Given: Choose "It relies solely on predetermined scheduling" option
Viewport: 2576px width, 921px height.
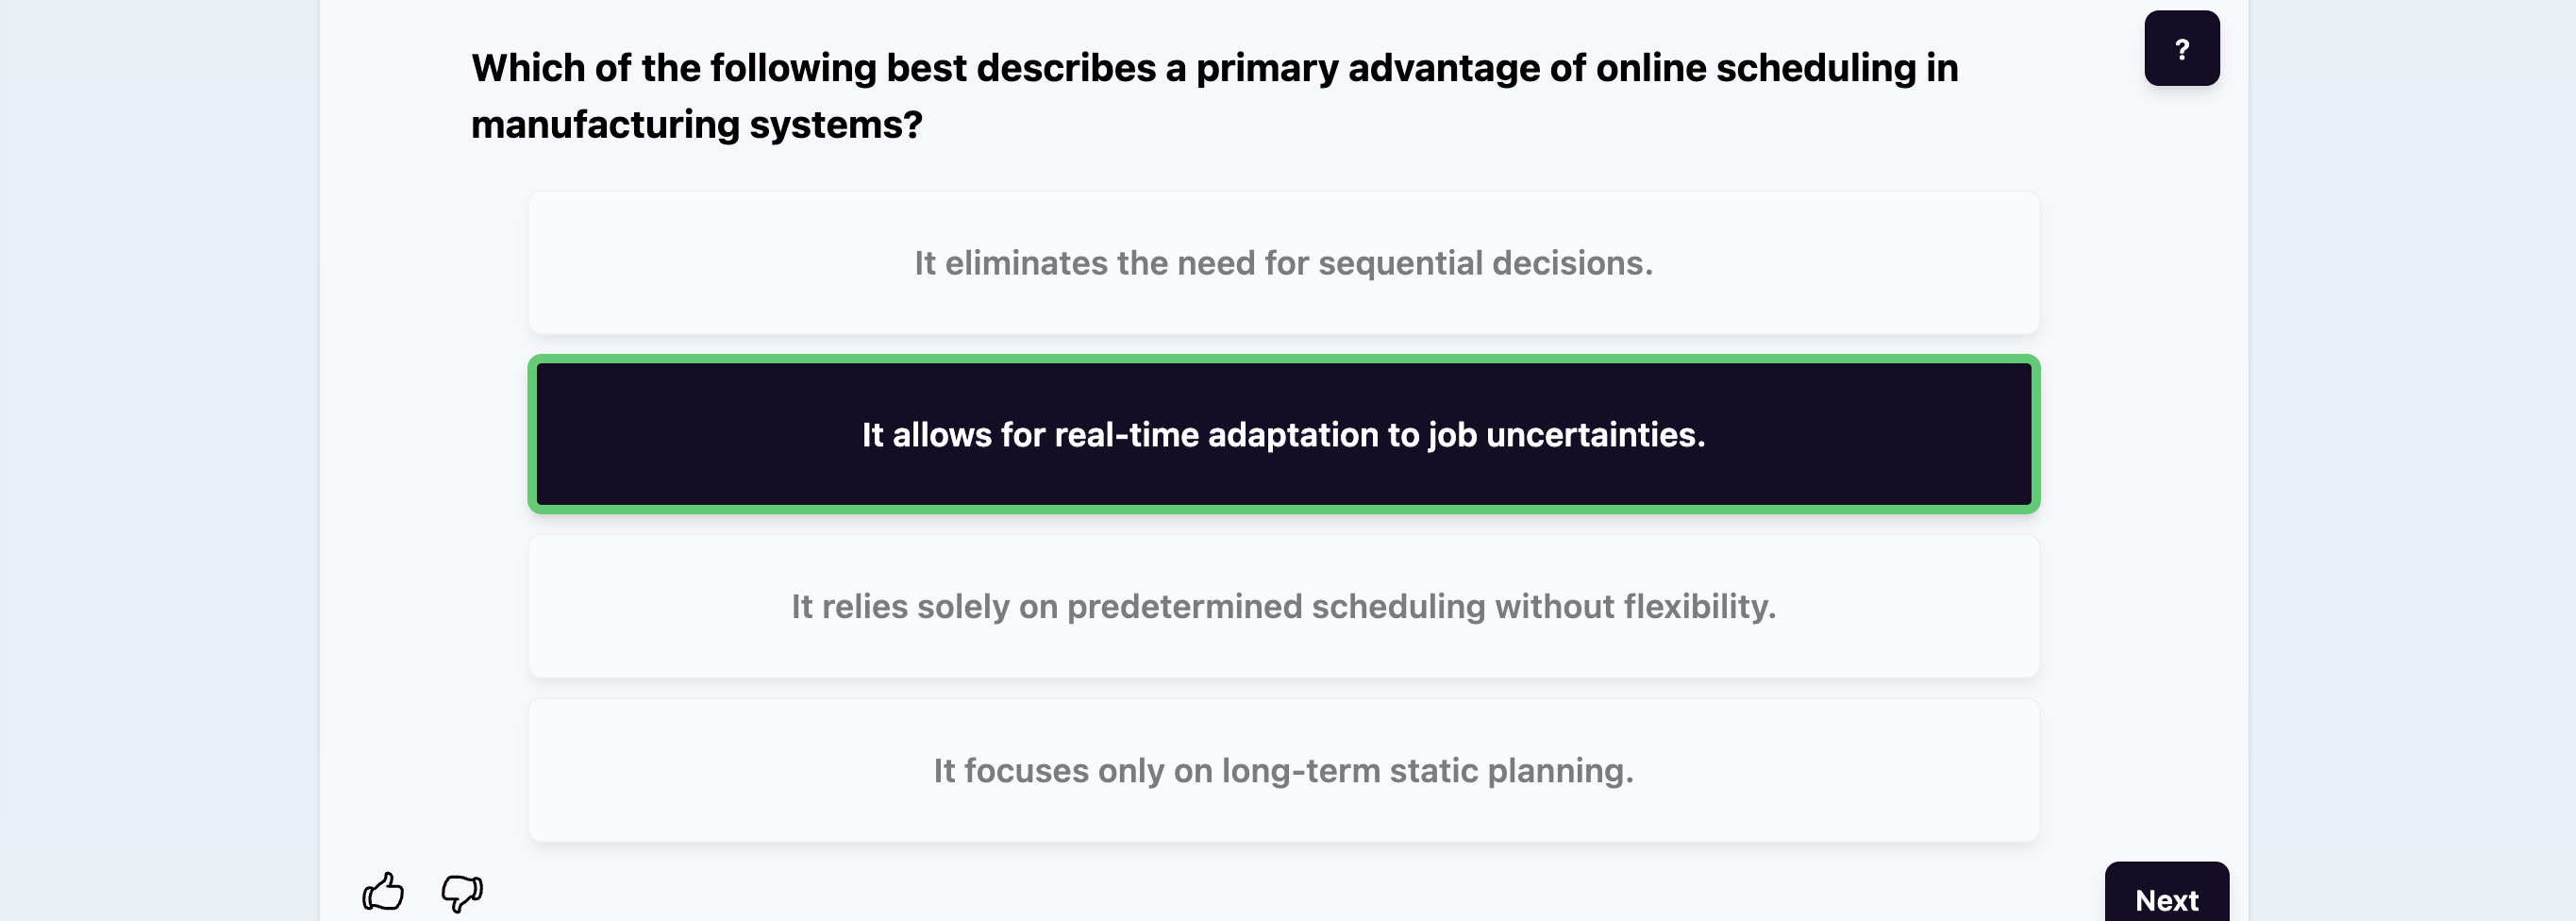Looking at the screenshot, I should pyautogui.click(x=1283, y=607).
